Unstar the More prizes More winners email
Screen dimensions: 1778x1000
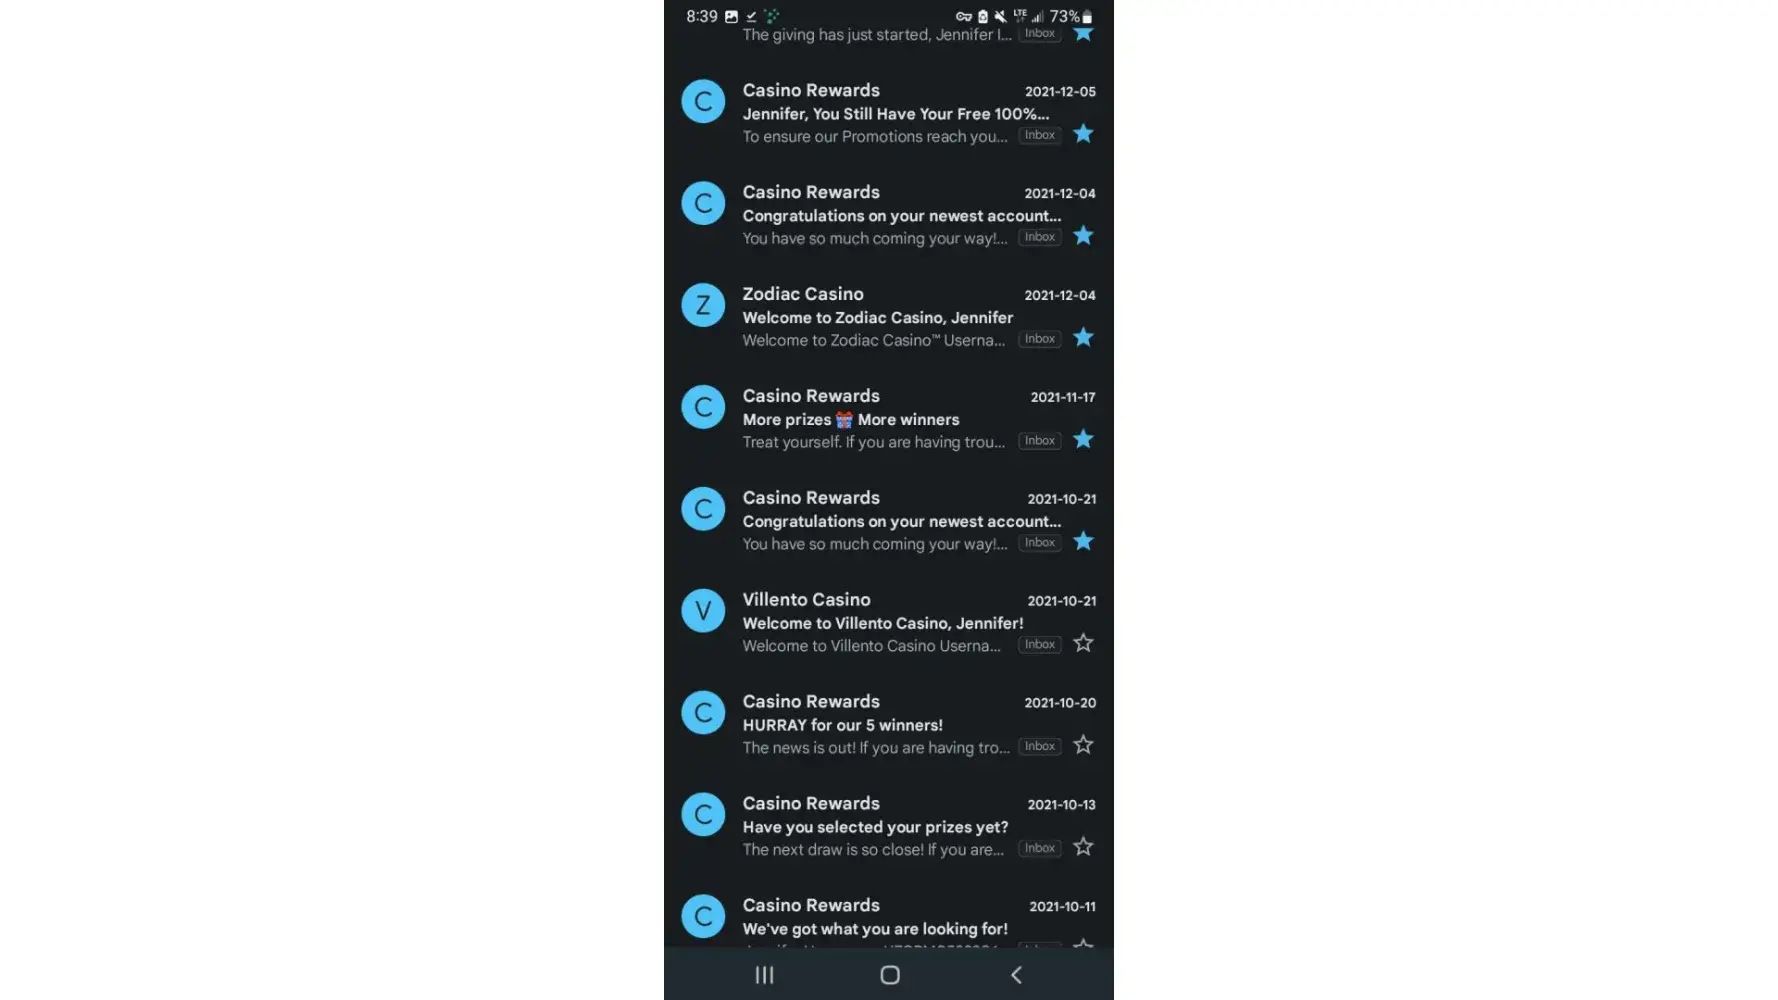coord(1083,440)
